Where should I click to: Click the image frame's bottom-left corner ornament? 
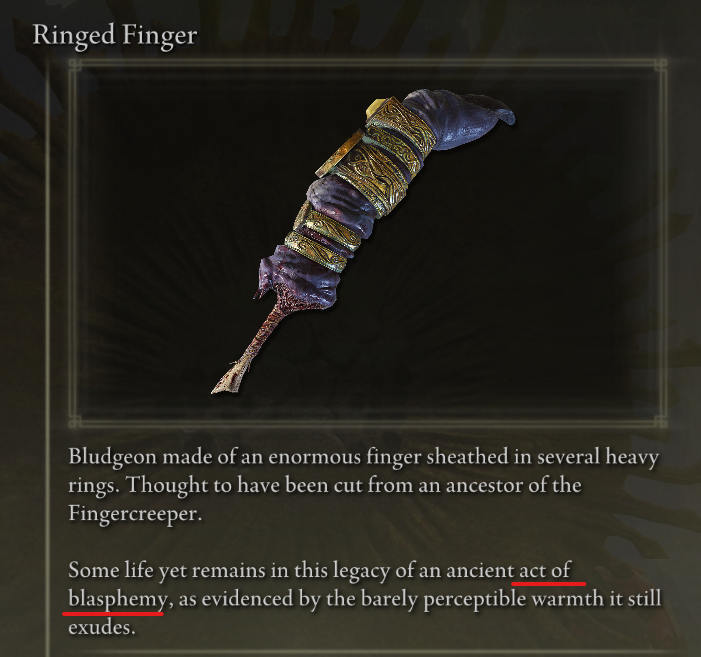pyautogui.click(x=75, y=421)
